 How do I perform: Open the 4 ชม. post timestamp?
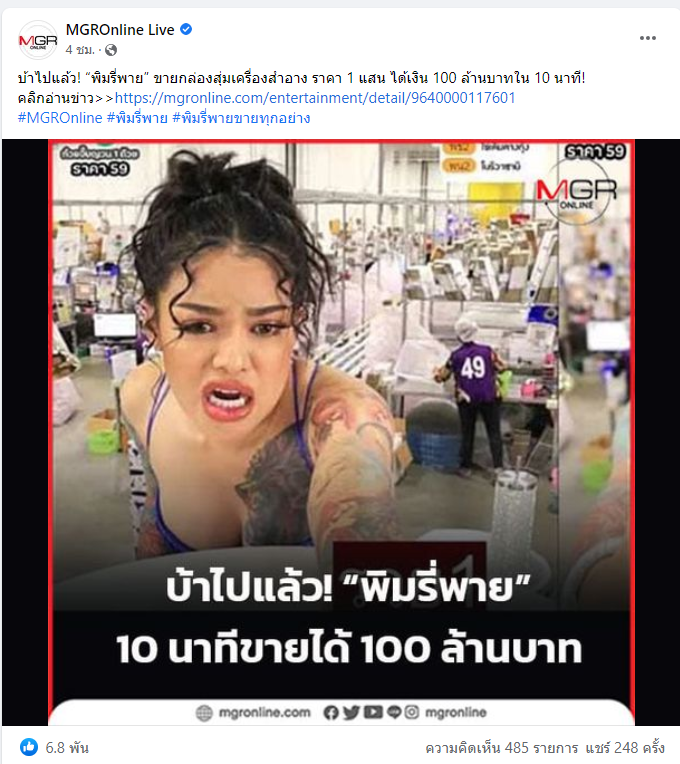tap(80, 50)
